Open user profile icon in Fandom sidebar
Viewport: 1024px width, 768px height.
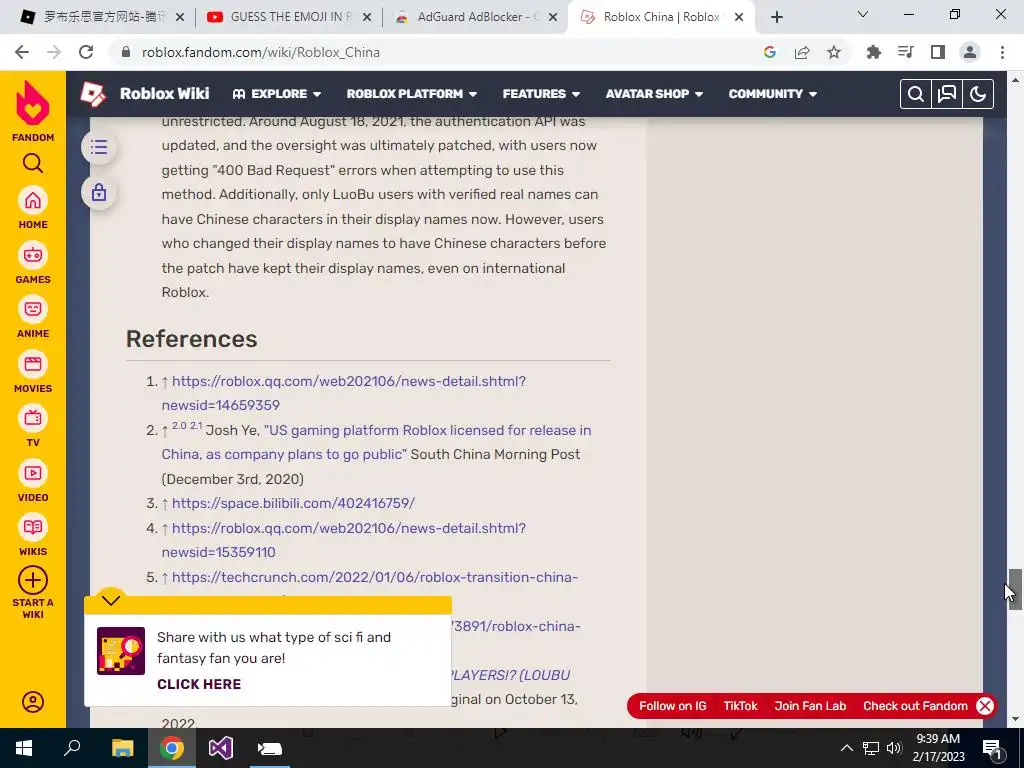33,702
